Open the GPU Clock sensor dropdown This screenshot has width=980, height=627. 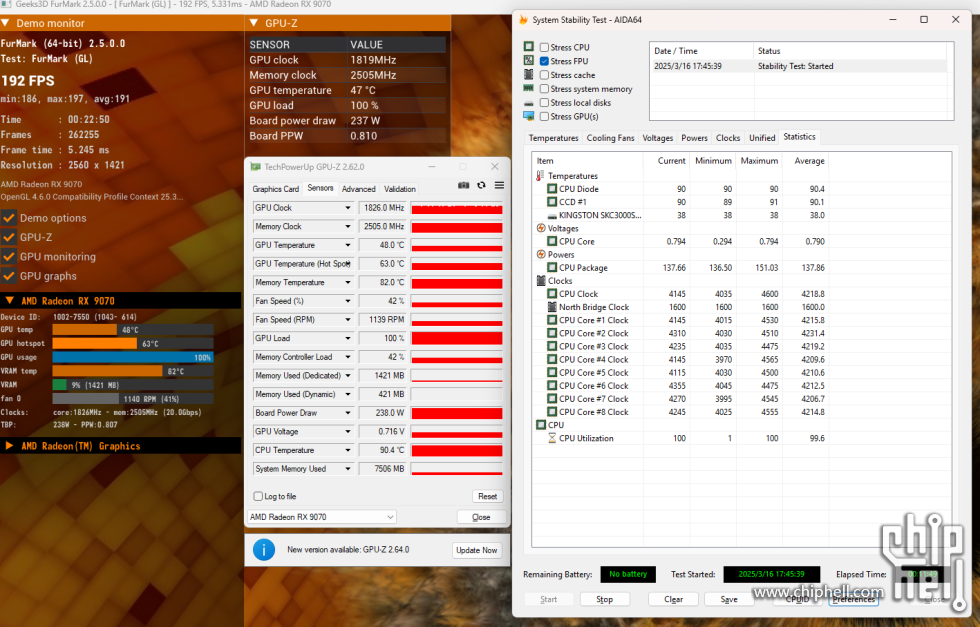(x=348, y=208)
